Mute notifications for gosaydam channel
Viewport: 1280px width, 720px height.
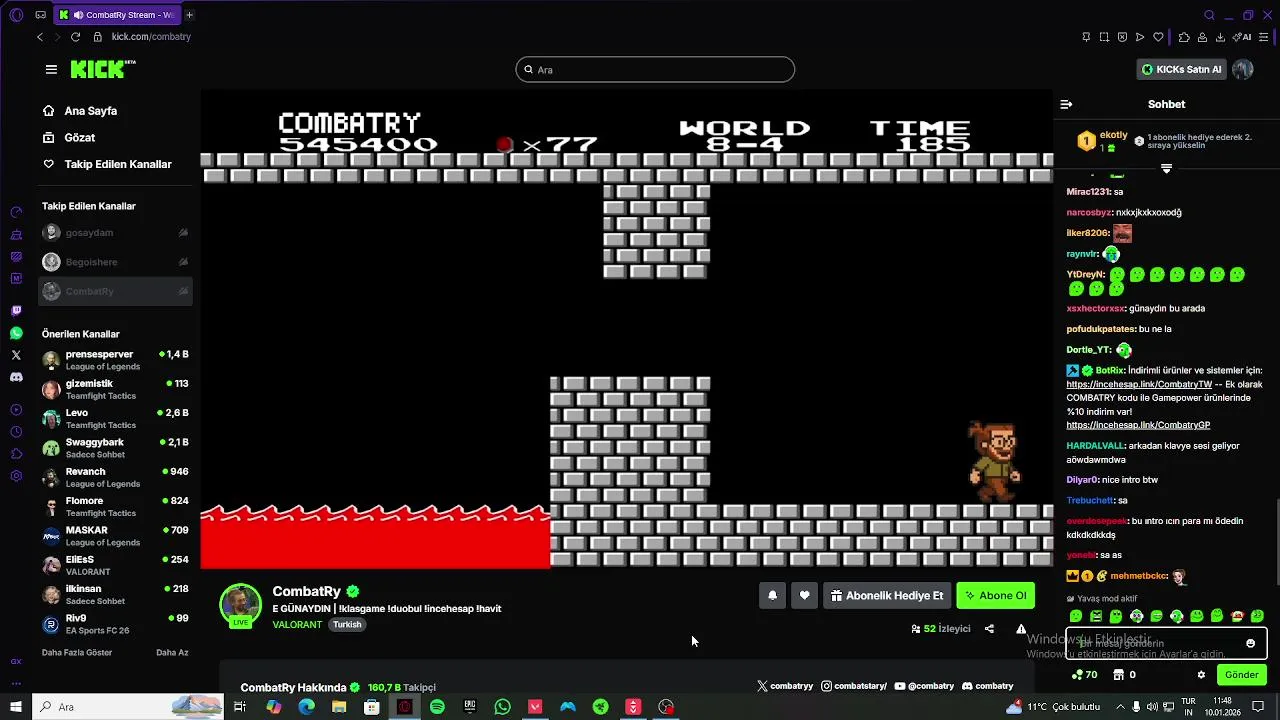coord(183,233)
